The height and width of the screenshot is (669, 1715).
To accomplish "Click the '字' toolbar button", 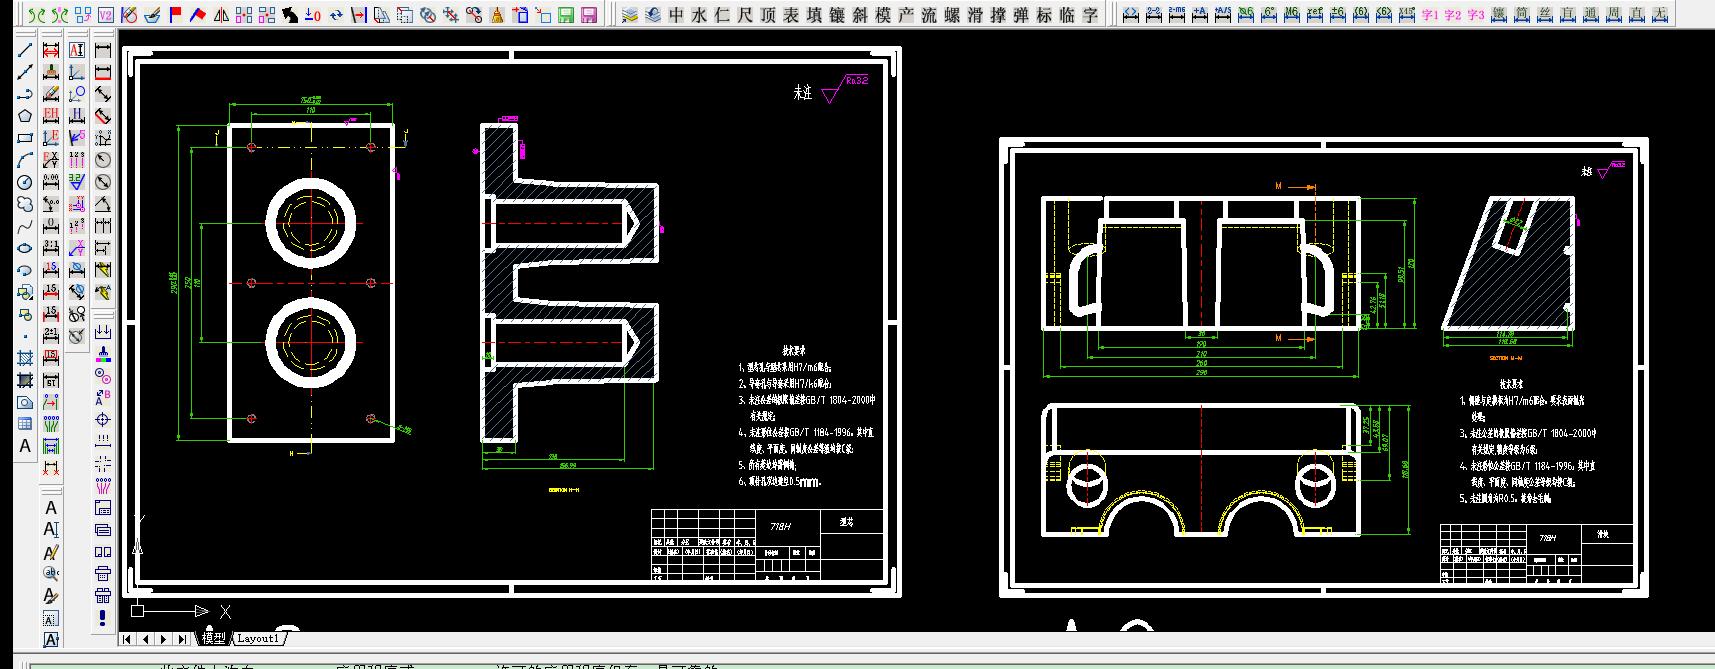I will point(1090,15).
